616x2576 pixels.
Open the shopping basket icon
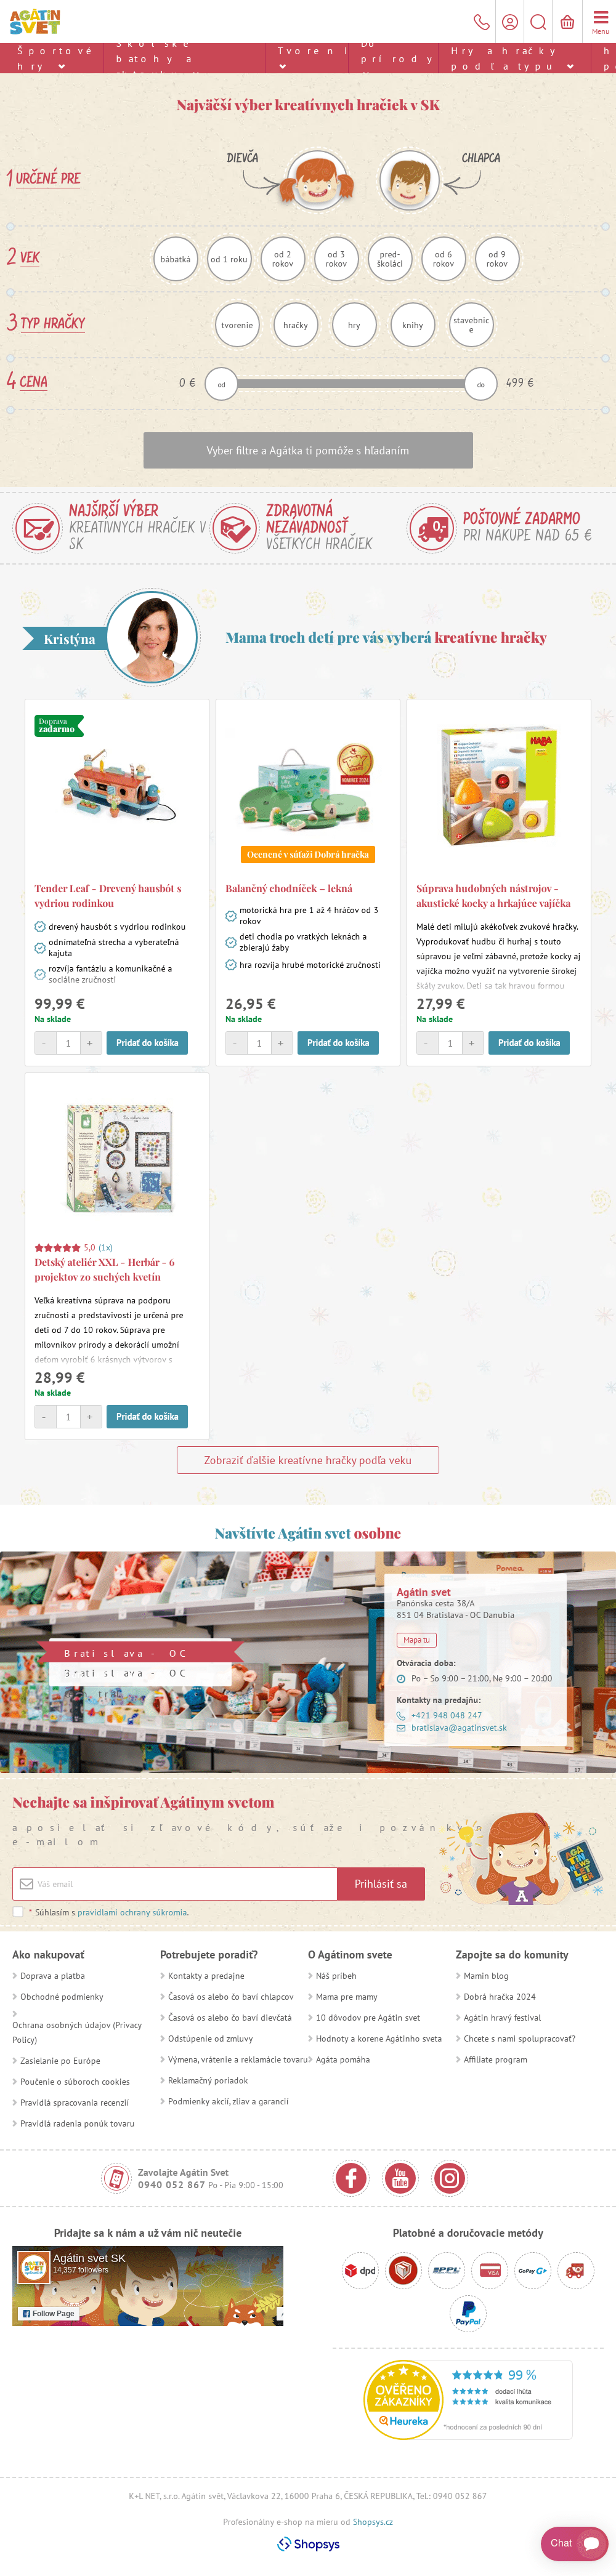click(x=567, y=22)
